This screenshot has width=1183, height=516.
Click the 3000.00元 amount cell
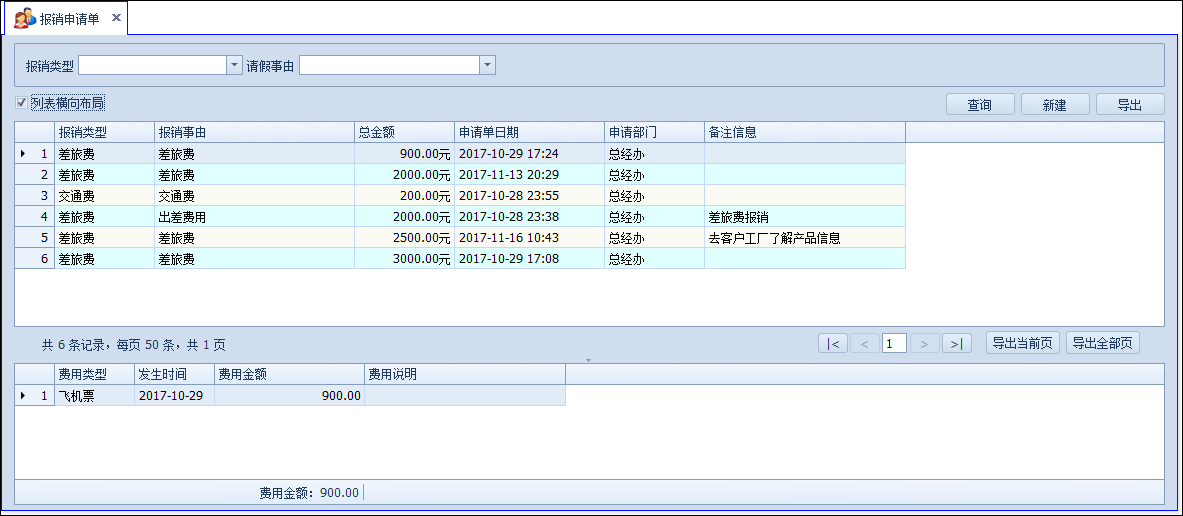click(404, 259)
